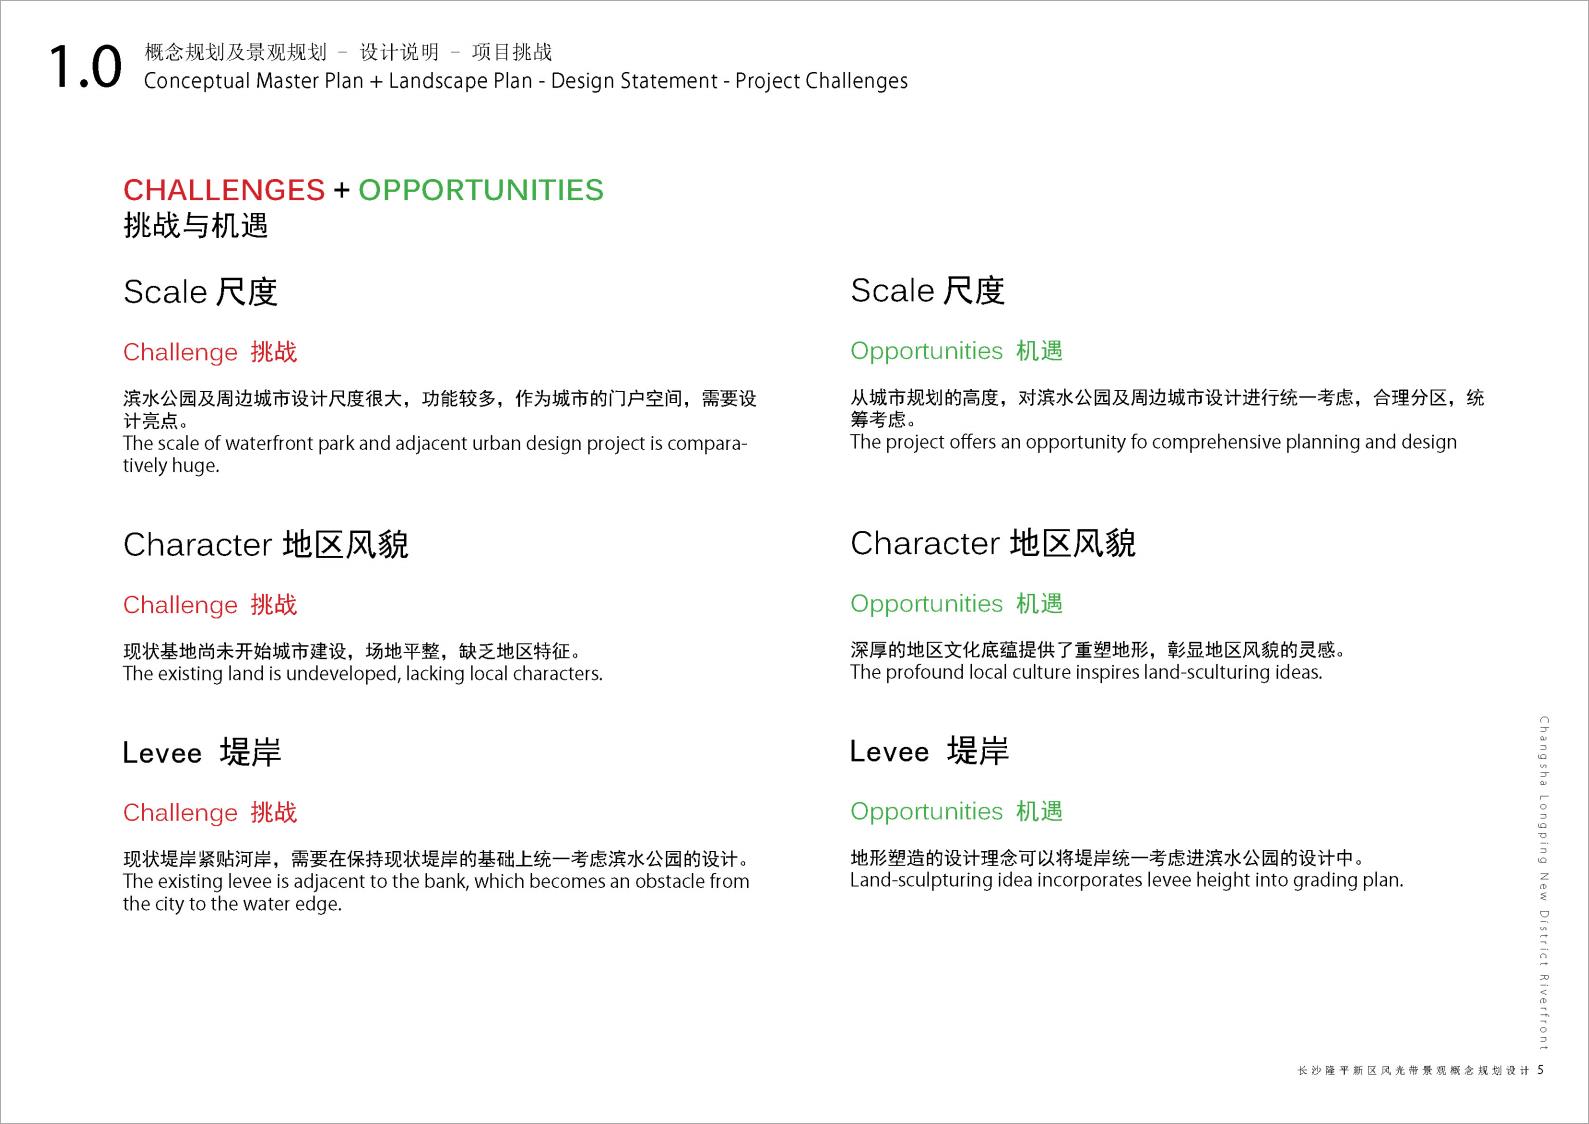
Task: Select 'The existing land is undeveloped, lacking local characters.'
Action: [363, 674]
